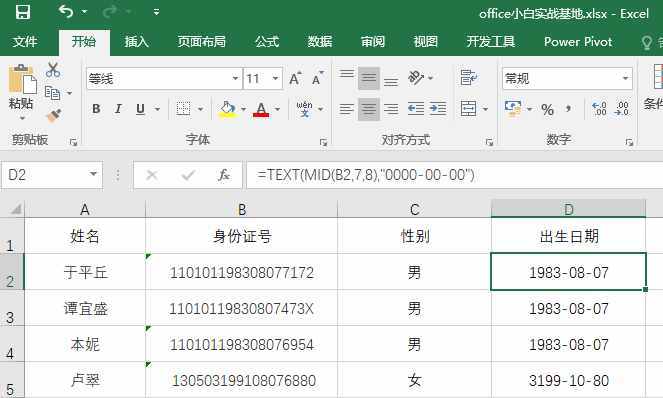This screenshot has width=663, height=398.
Task: Select cell containing 谭宜盛
Action: (85, 308)
